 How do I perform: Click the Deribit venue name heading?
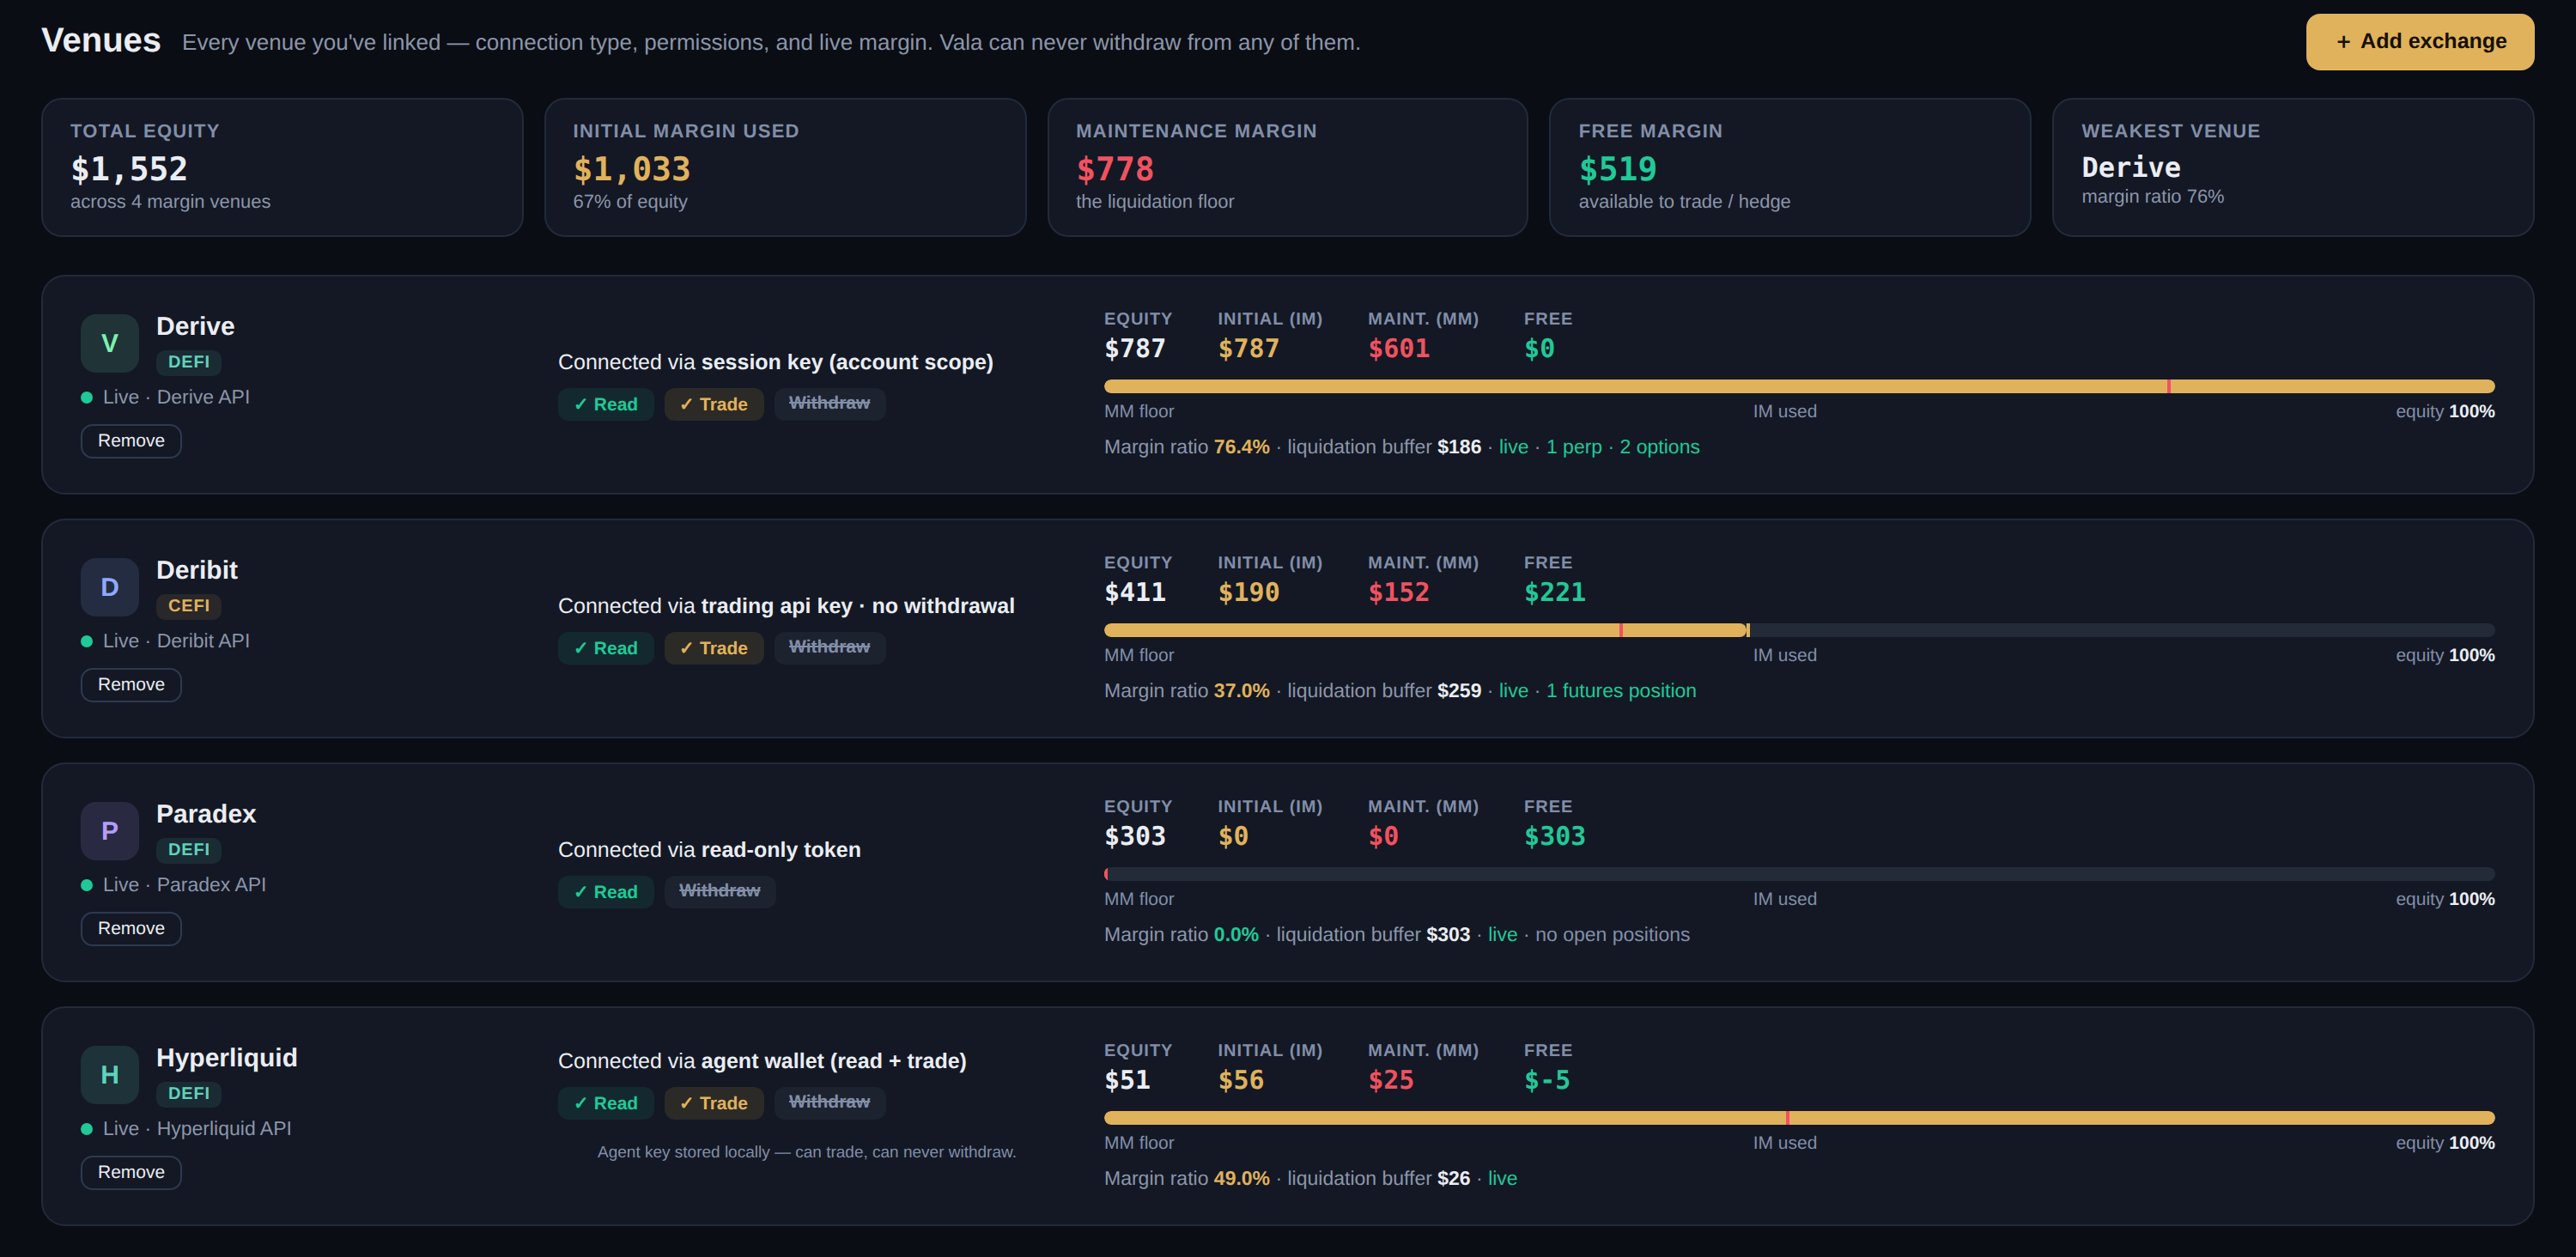197,570
